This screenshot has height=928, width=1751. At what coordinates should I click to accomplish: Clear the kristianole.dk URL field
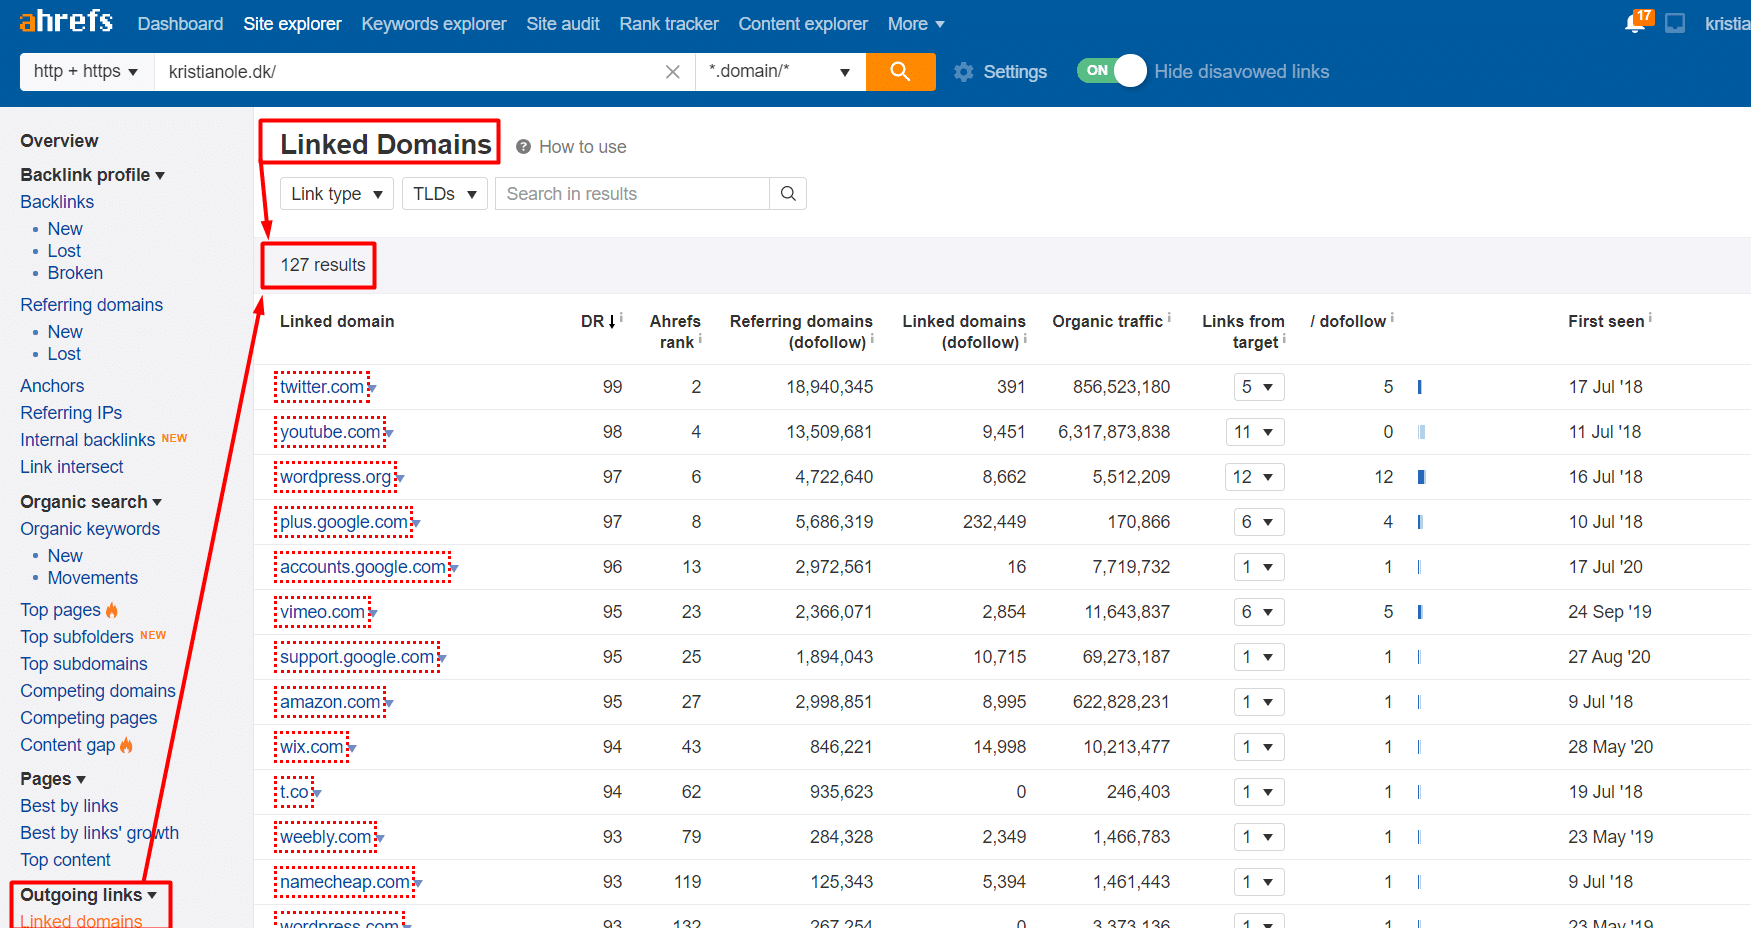(x=673, y=72)
